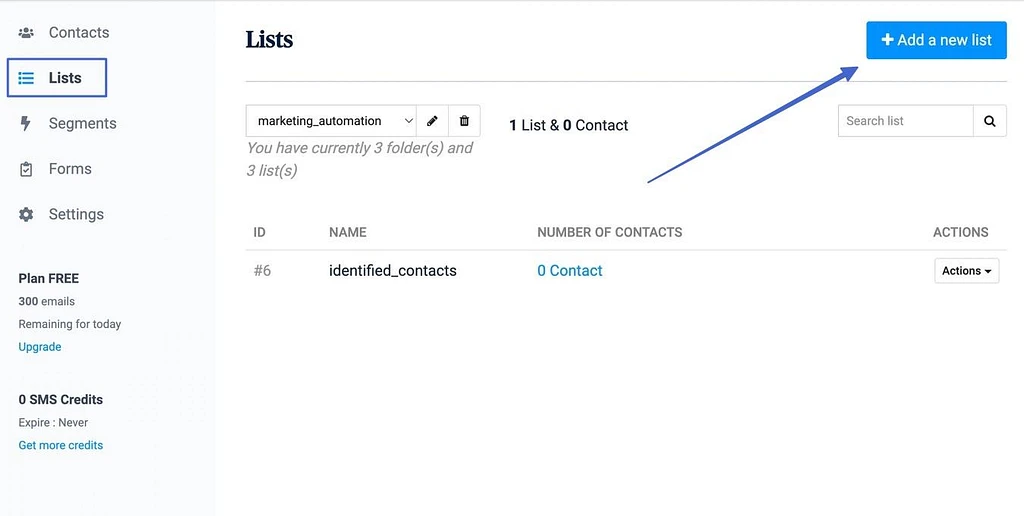Click the Upgrade plan link

click(x=40, y=347)
